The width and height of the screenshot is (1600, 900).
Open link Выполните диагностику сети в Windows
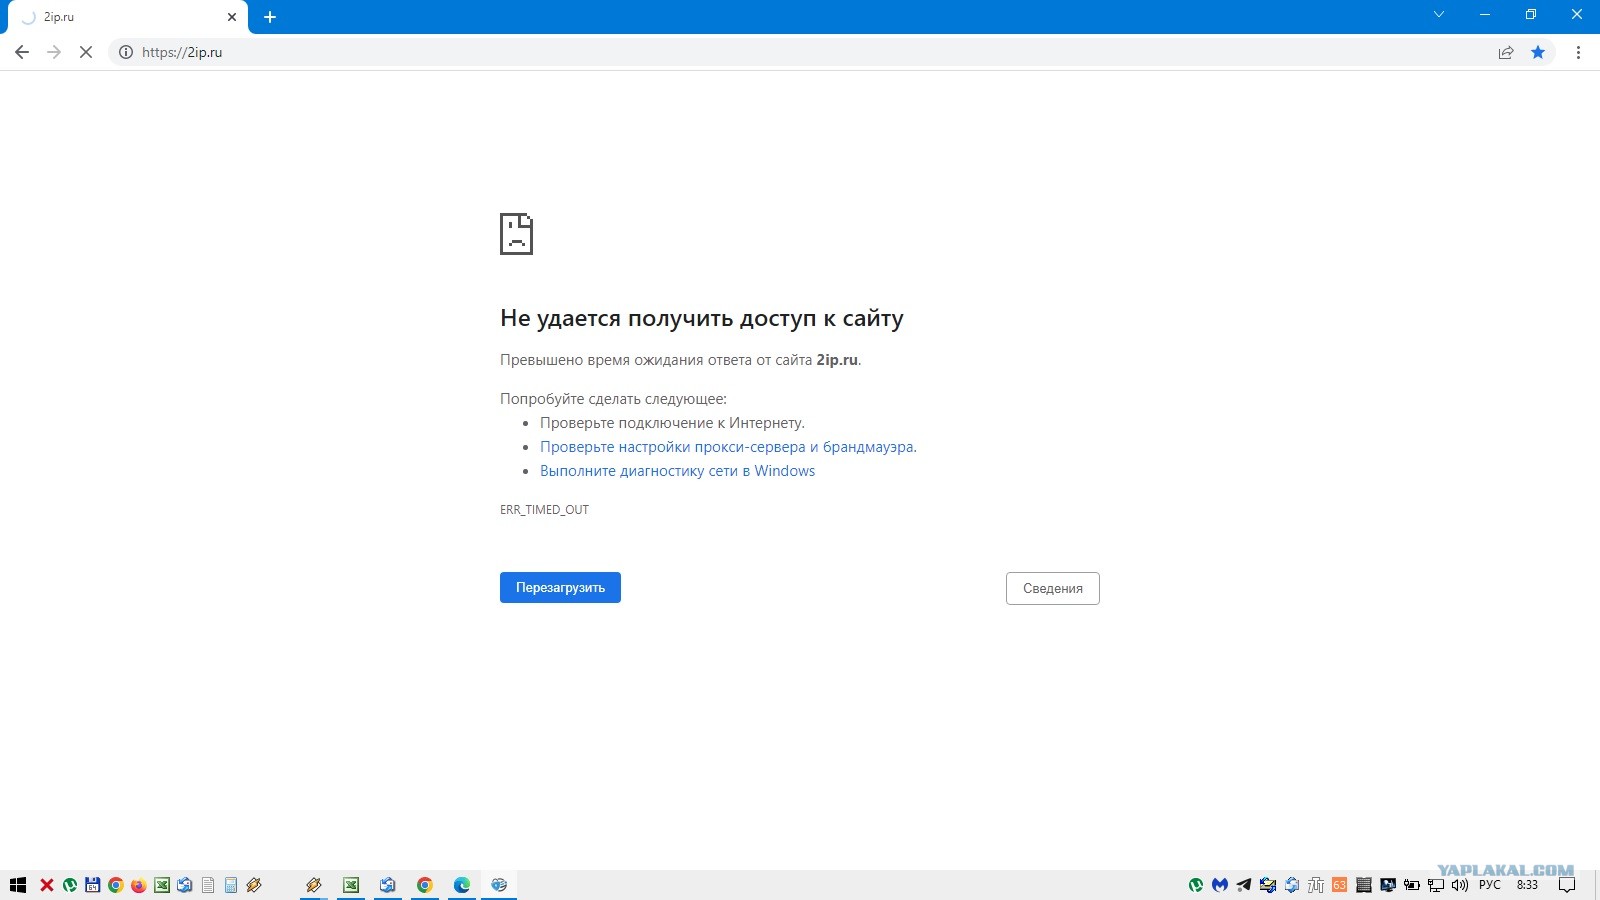tap(677, 471)
